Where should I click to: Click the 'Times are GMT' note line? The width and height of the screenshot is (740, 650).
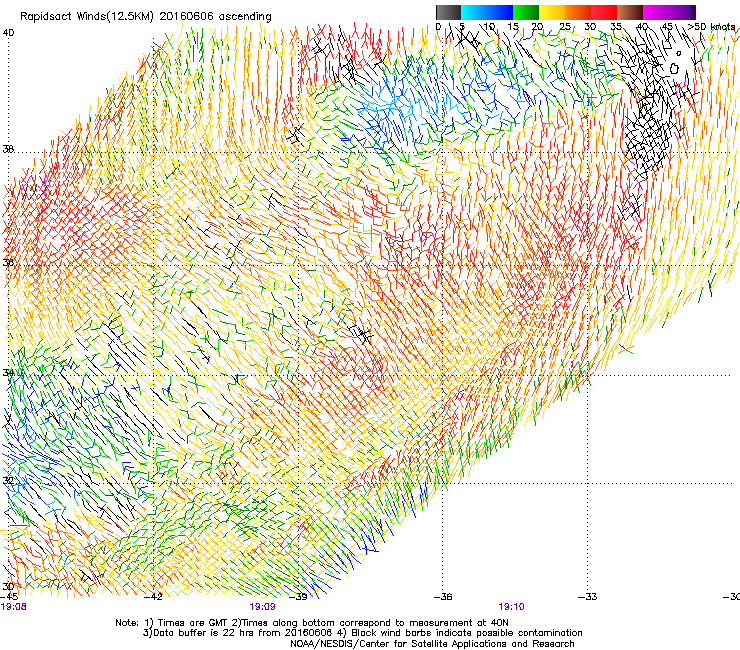tap(312, 623)
